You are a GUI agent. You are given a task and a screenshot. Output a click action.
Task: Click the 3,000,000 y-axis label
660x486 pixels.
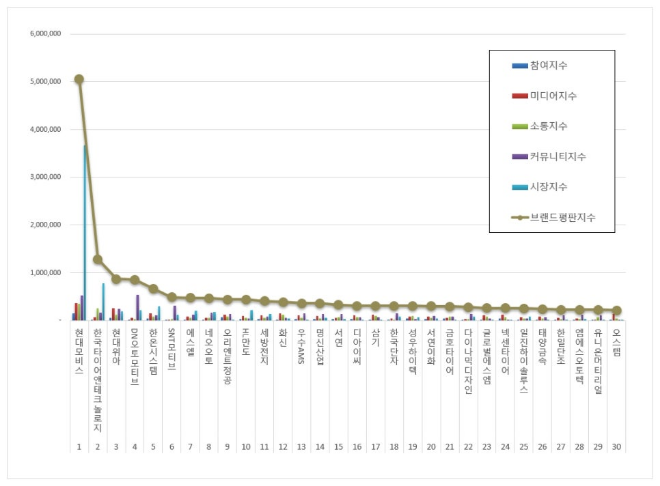coord(47,177)
